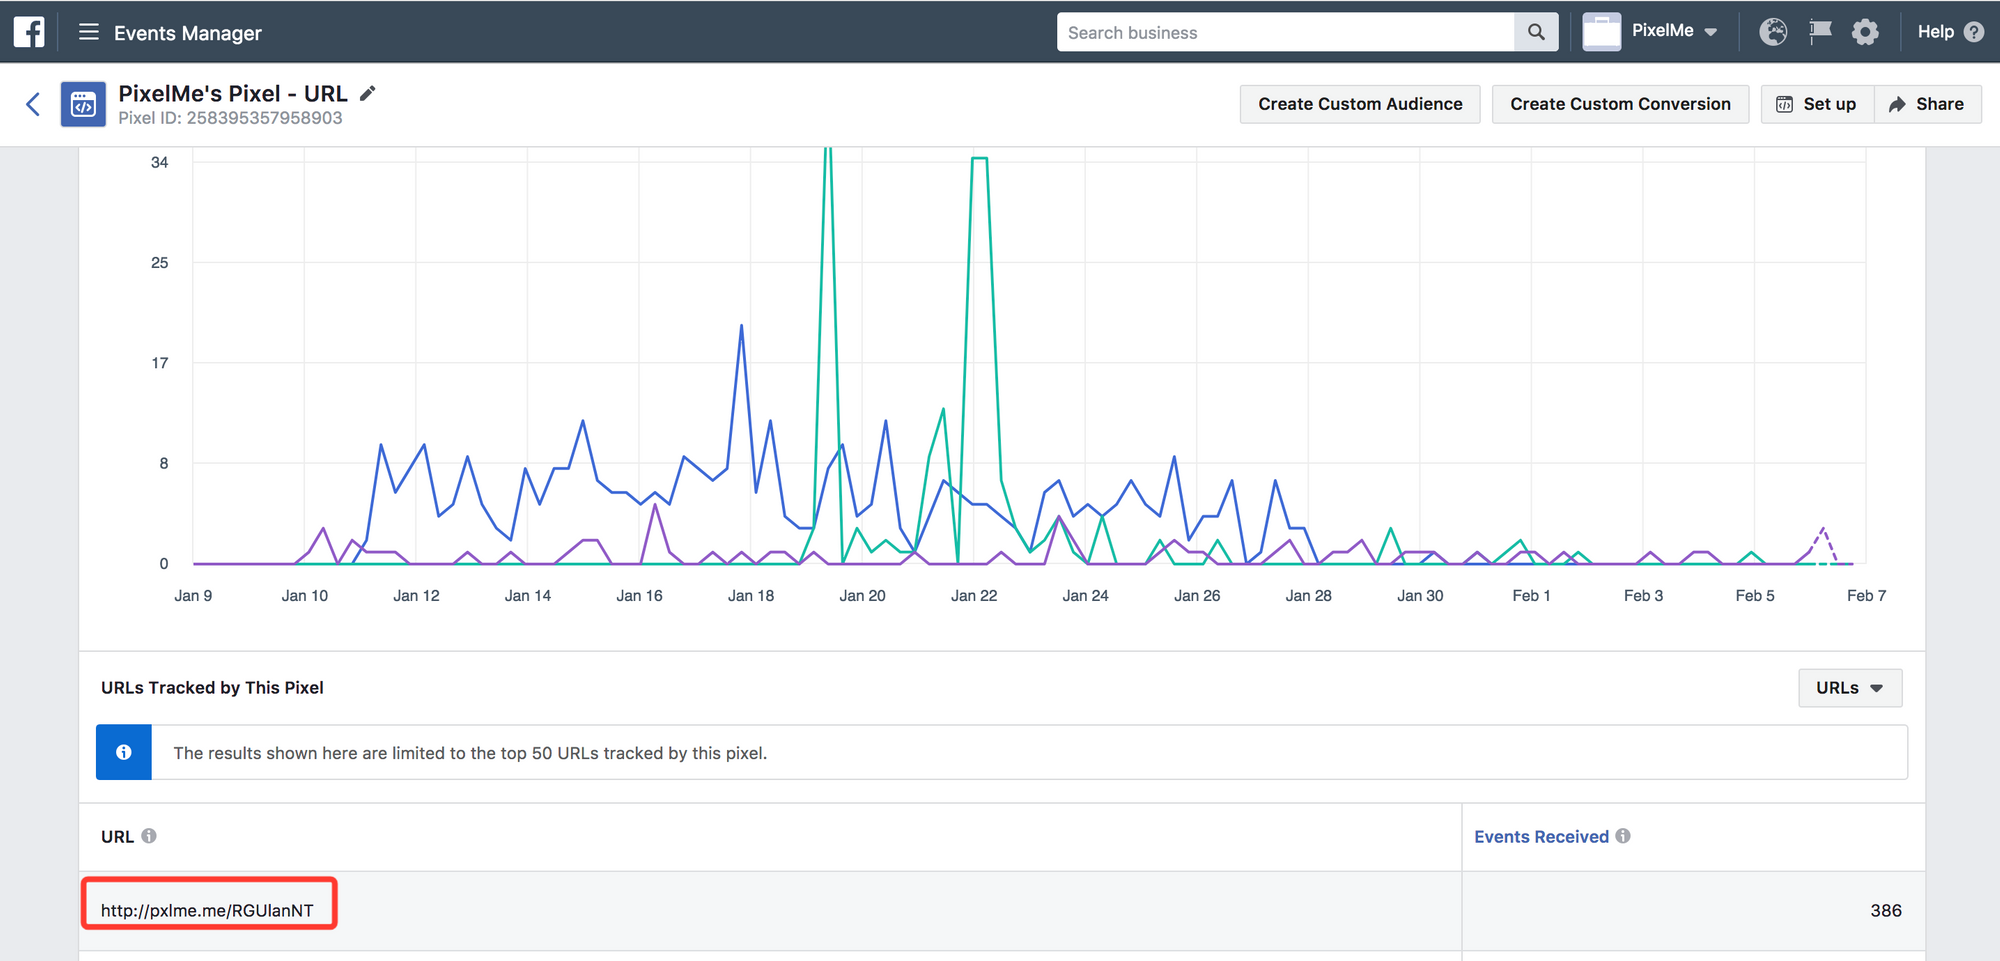The image size is (2000, 961).
Task: Click the Pixel ID 258395357958903 text
Action: click(230, 118)
